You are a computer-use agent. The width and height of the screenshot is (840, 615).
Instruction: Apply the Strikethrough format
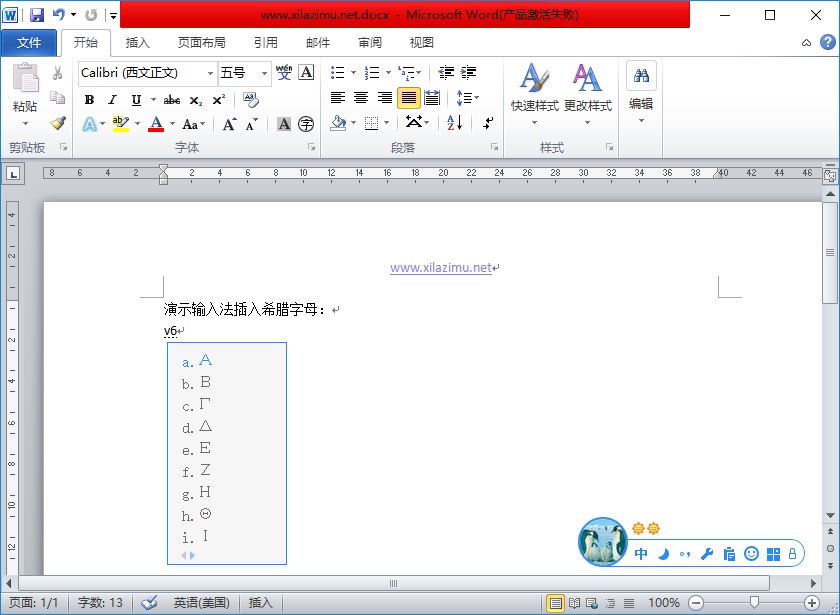(x=172, y=100)
